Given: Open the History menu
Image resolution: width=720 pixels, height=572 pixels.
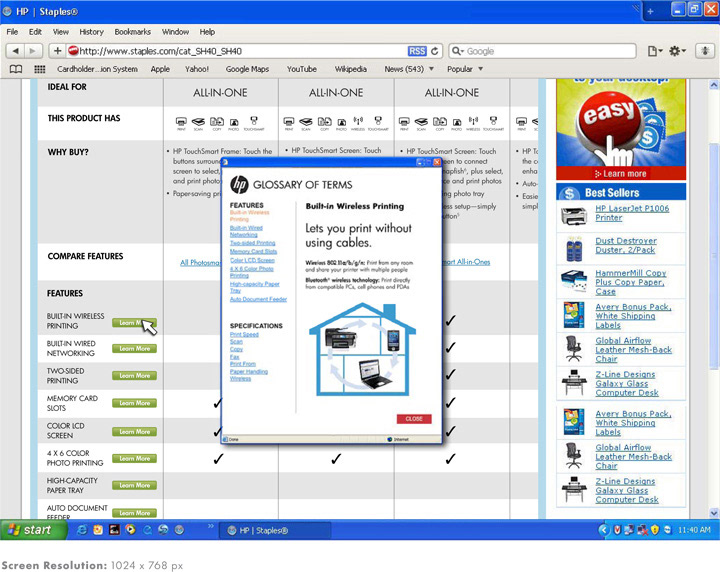Looking at the screenshot, I should tap(91, 32).
